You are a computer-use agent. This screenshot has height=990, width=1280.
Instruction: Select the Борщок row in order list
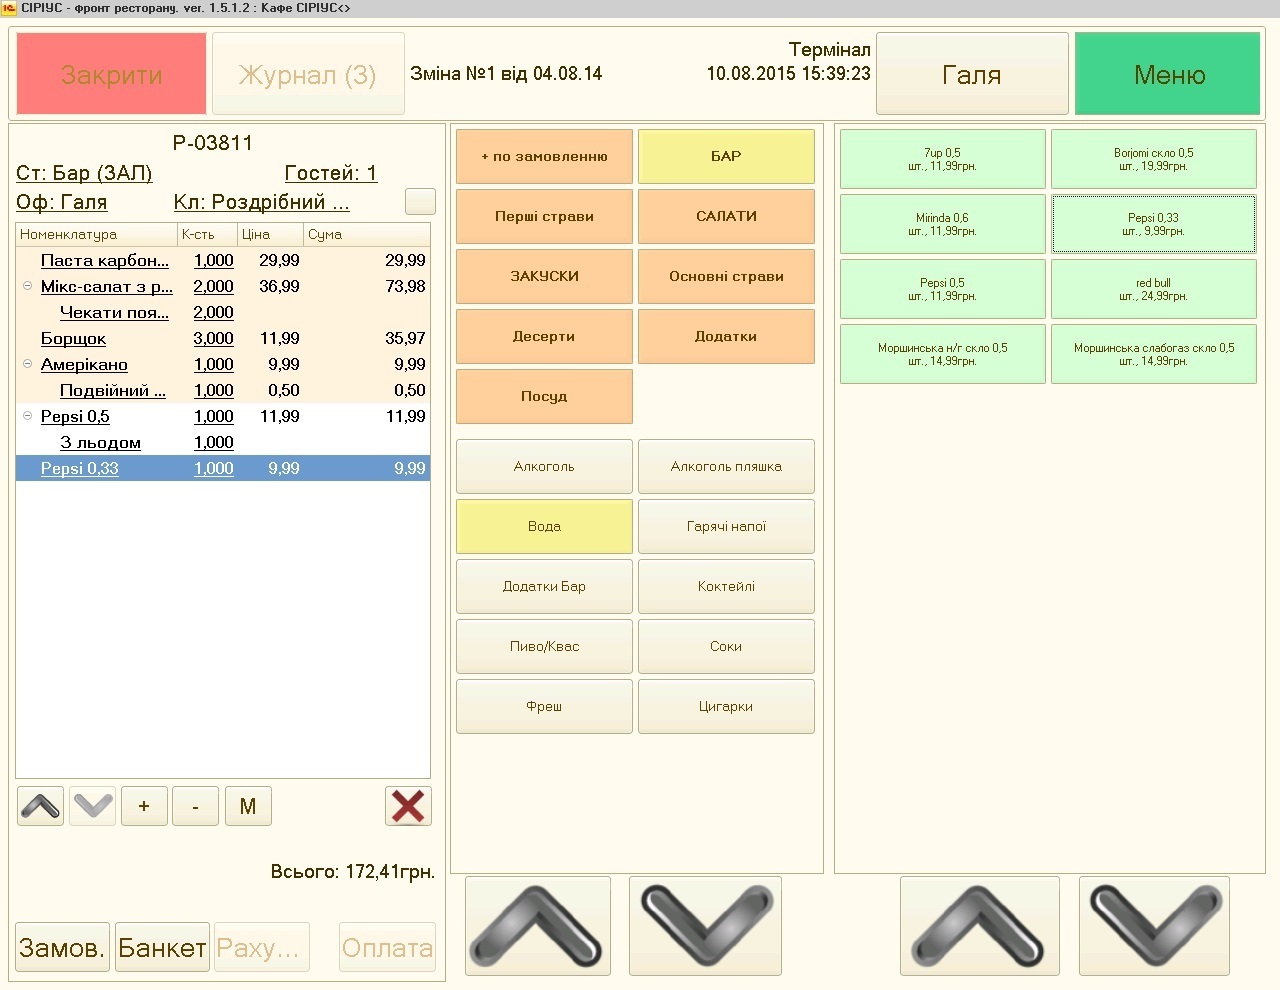point(73,339)
